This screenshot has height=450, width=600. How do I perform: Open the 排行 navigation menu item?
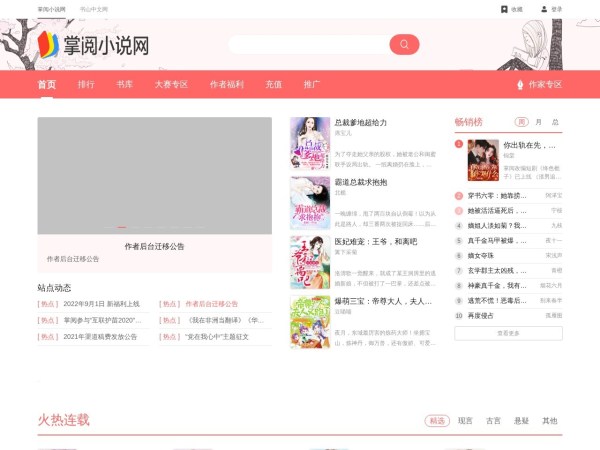86,85
